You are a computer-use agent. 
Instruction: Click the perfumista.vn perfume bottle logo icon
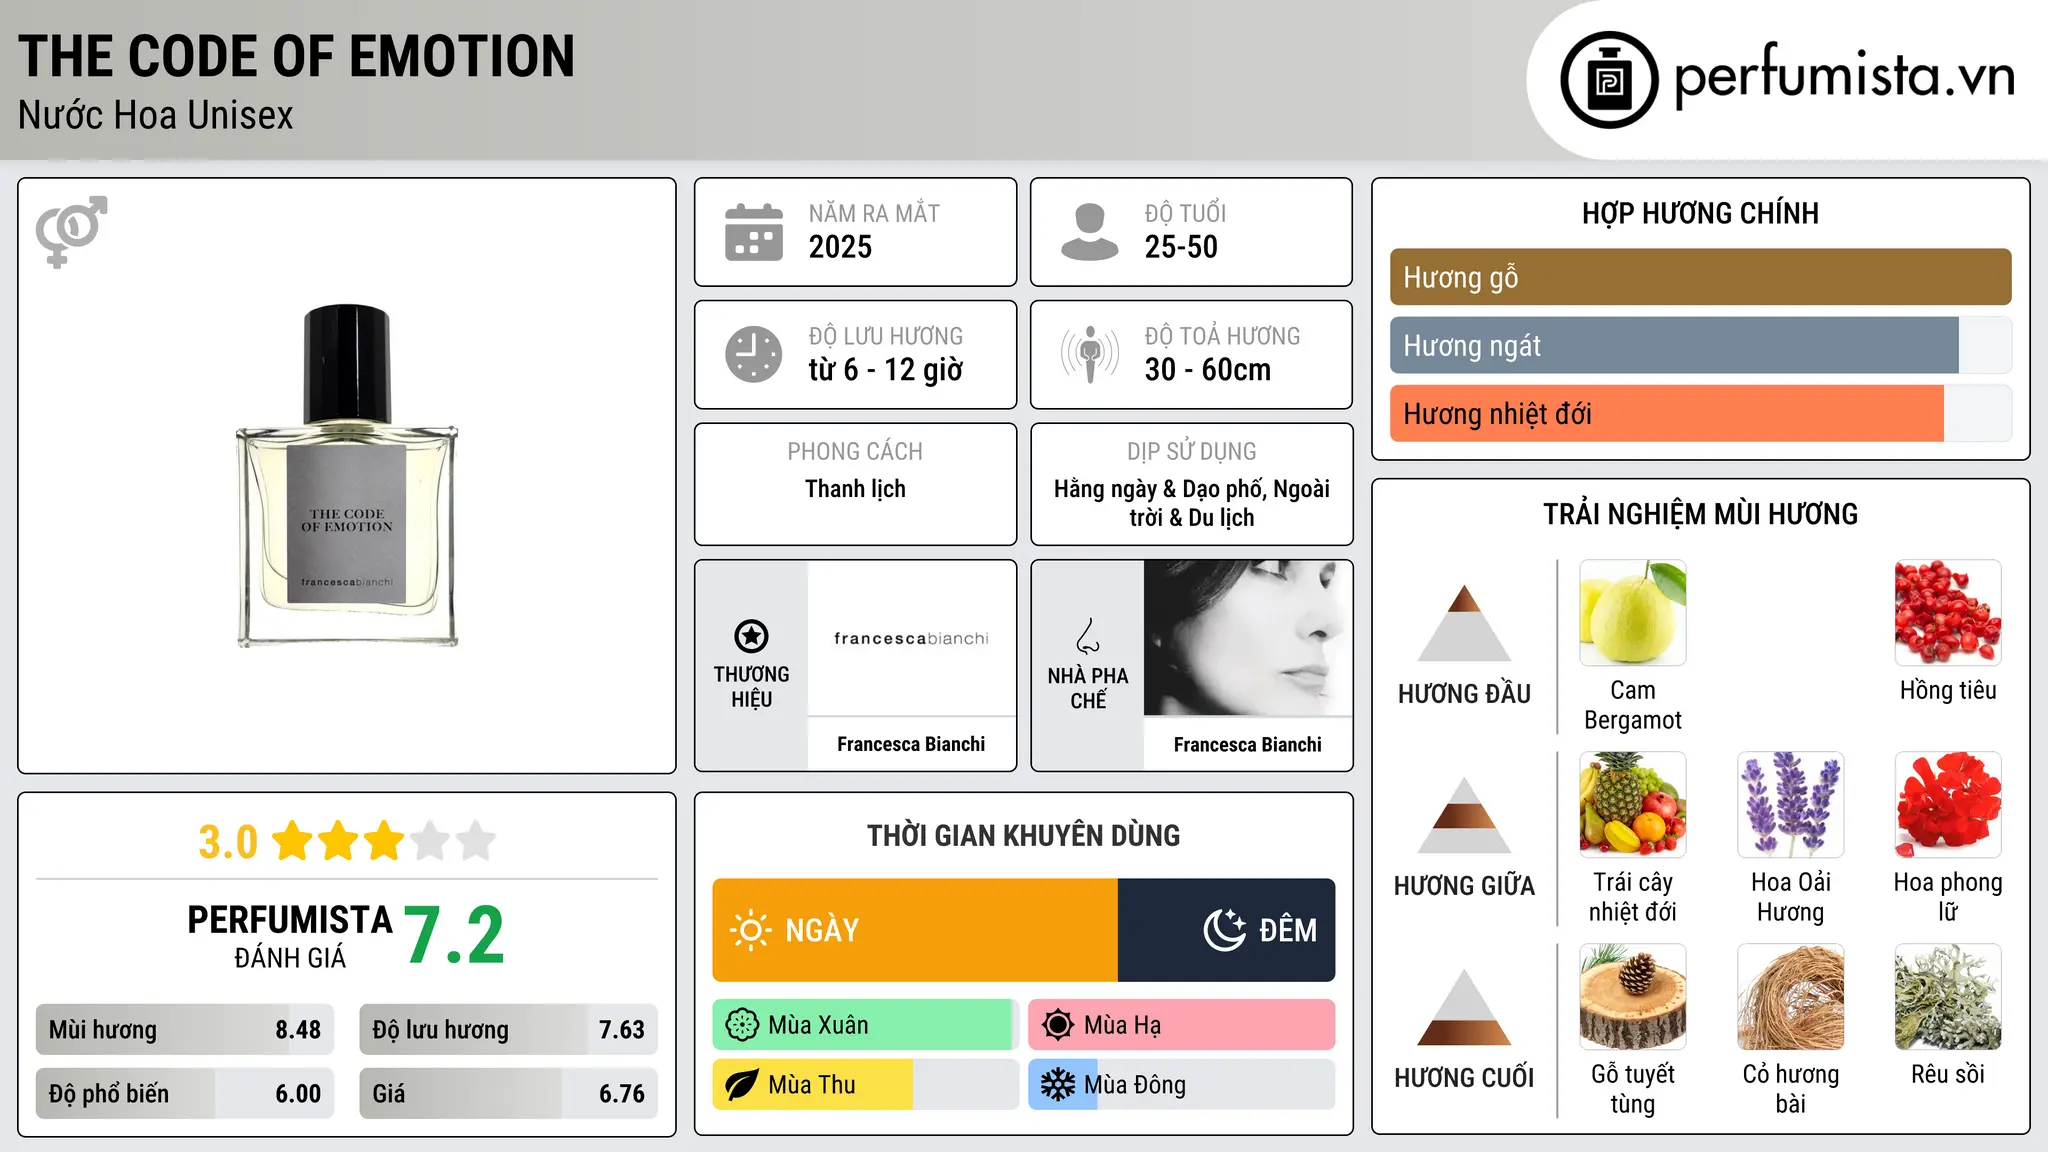tap(1609, 80)
